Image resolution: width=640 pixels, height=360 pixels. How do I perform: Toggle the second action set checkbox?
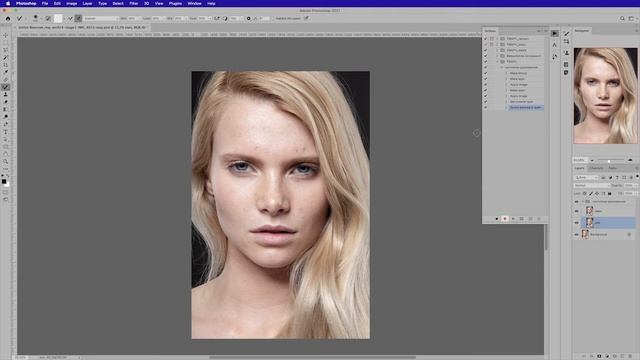tap(485, 44)
